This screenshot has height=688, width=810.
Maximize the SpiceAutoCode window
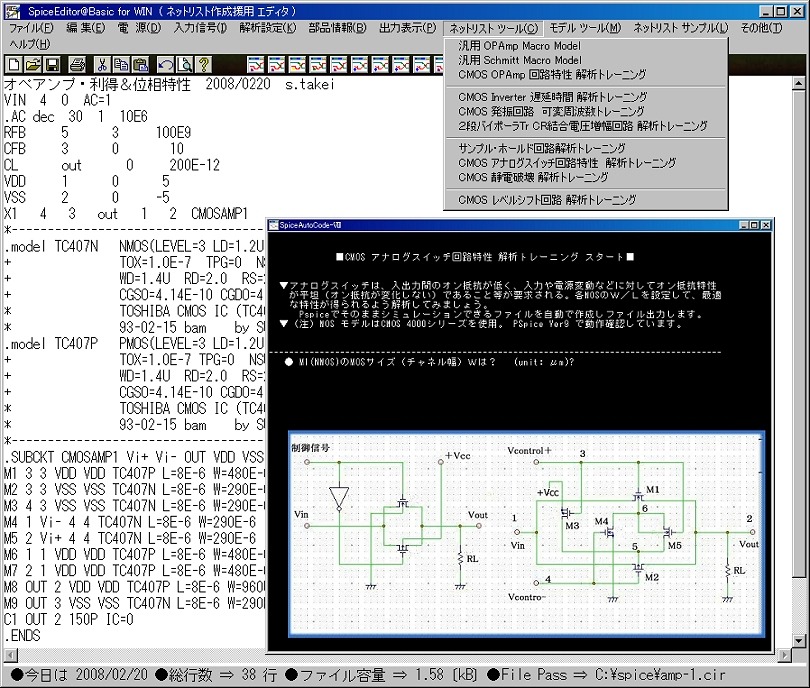(754, 225)
